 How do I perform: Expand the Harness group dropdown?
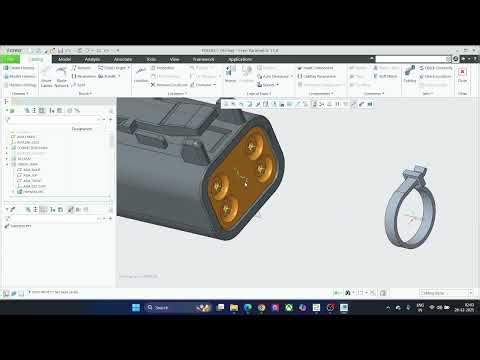20,94
